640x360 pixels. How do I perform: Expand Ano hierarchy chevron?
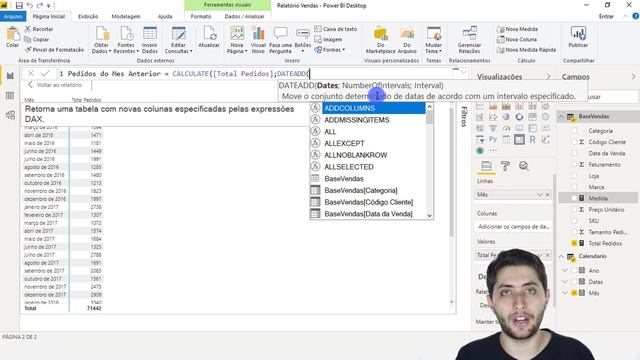coord(565,270)
